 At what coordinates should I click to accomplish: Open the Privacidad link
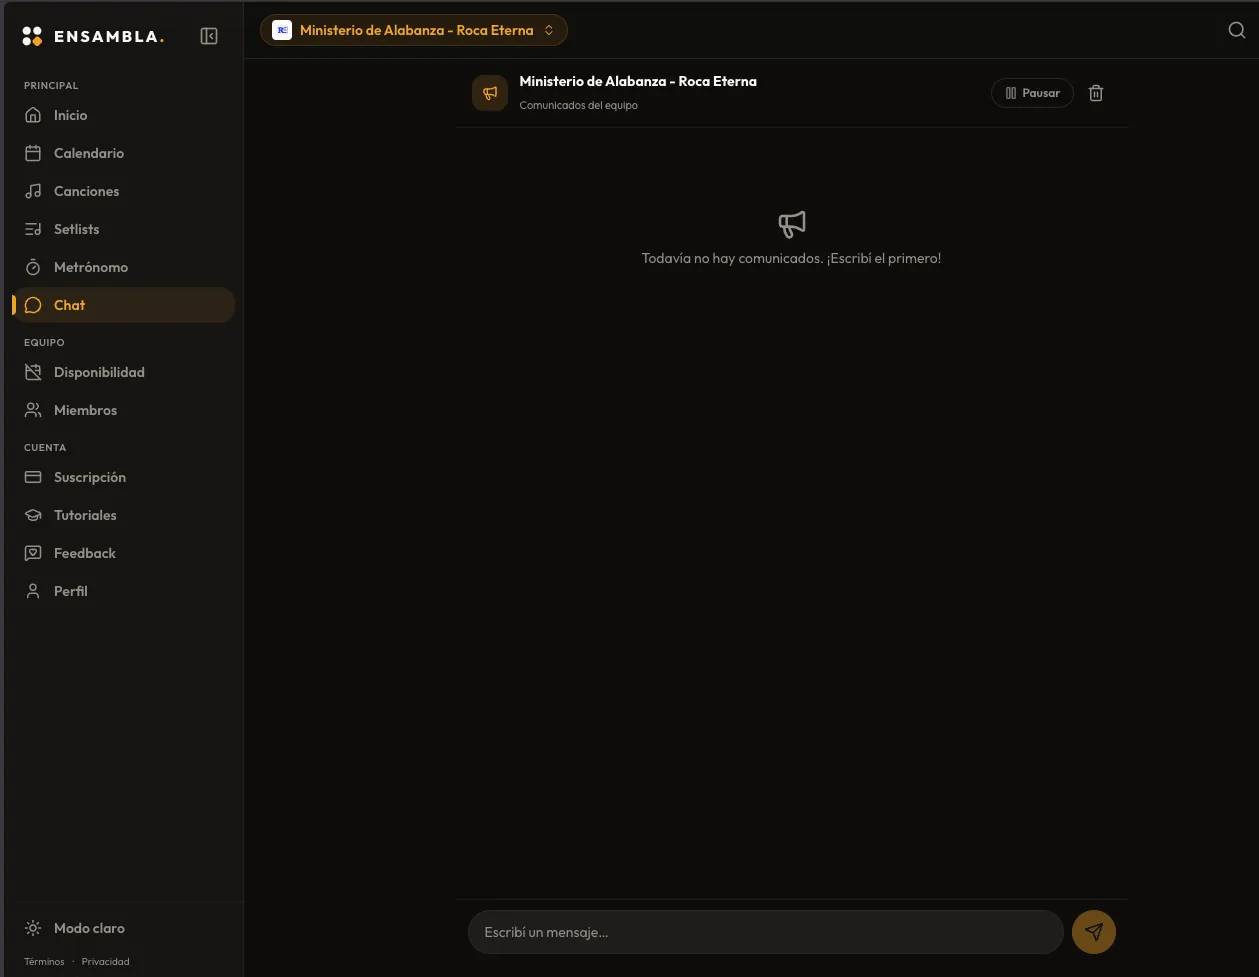[x=106, y=962]
